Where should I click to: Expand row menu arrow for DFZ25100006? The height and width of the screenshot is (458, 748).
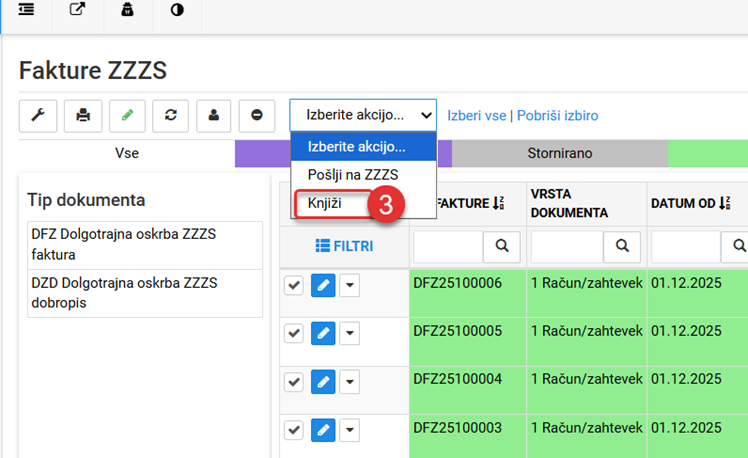click(x=350, y=285)
